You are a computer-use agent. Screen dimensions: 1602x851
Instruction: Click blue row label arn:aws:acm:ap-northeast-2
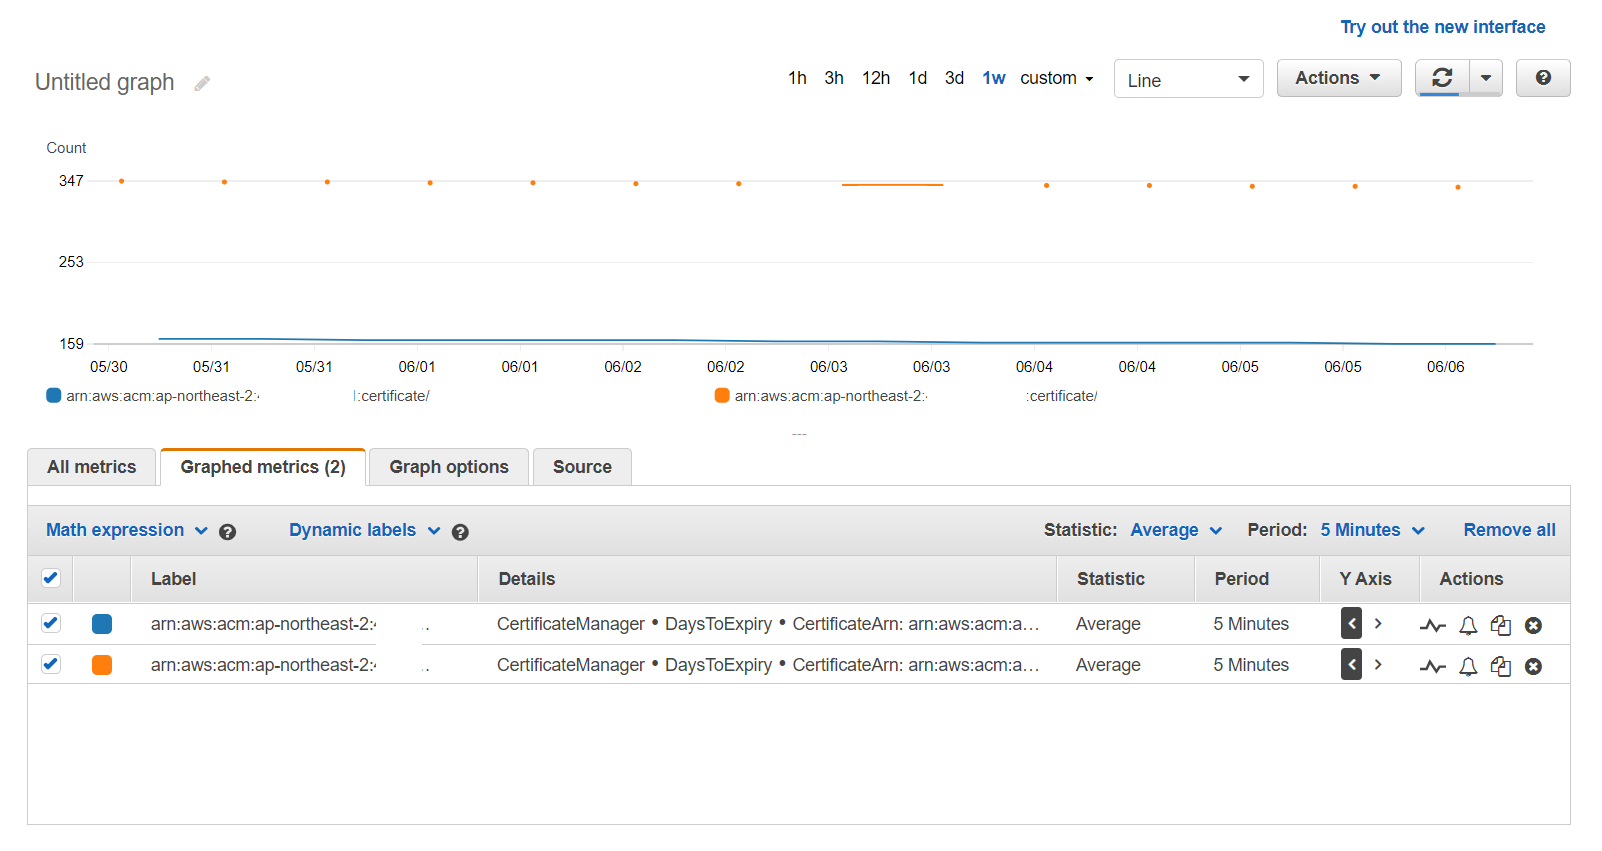point(263,624)
